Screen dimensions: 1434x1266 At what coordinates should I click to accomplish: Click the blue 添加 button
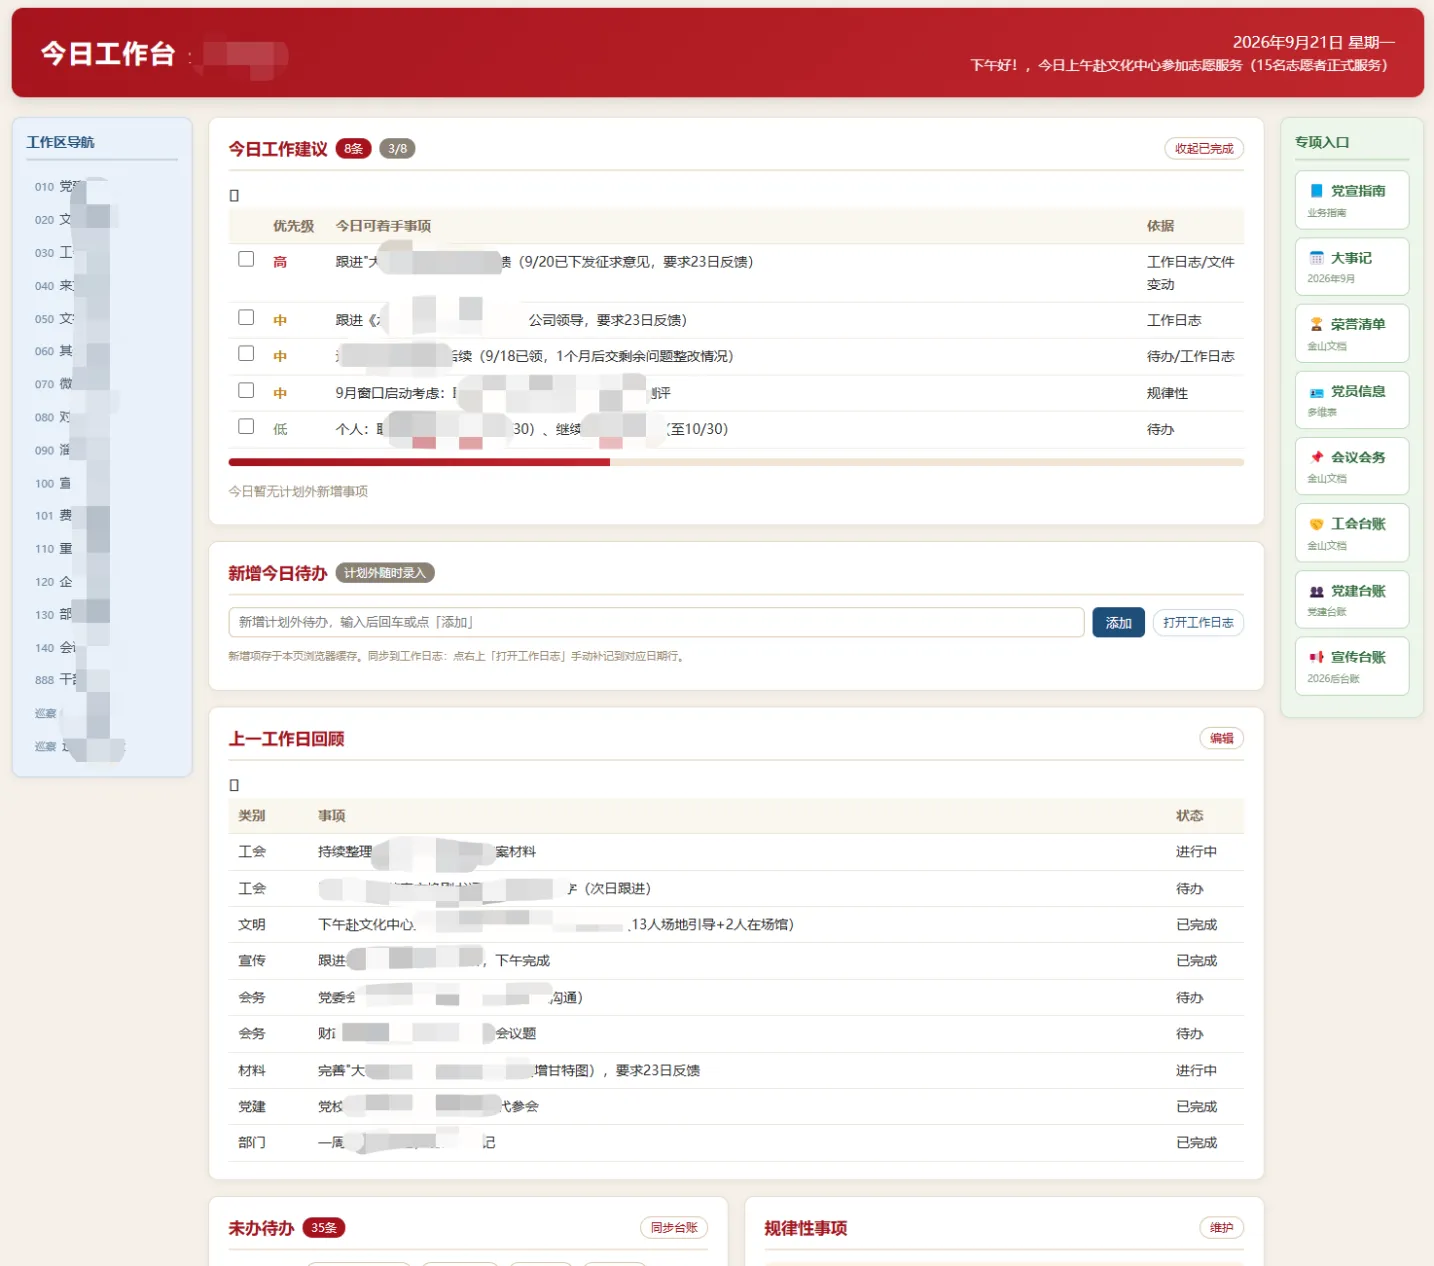pos(1118,622)
